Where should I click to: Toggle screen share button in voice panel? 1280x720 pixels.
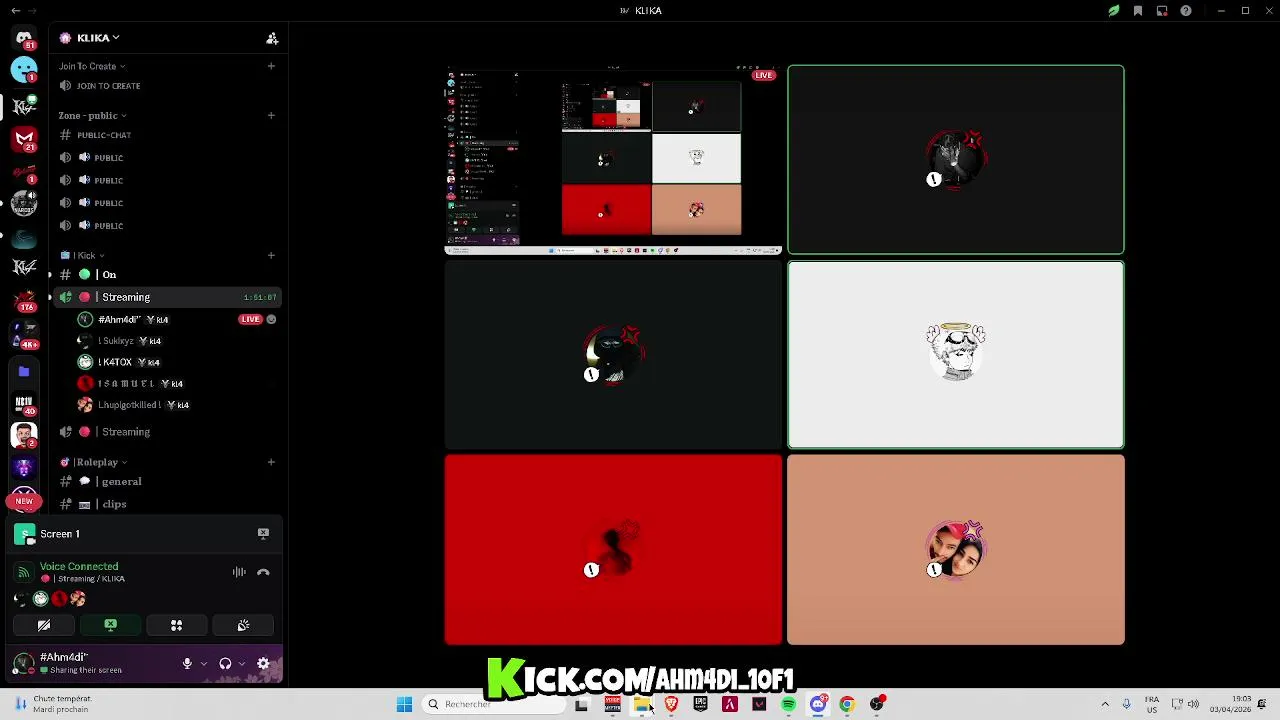[x=110, y=626]
